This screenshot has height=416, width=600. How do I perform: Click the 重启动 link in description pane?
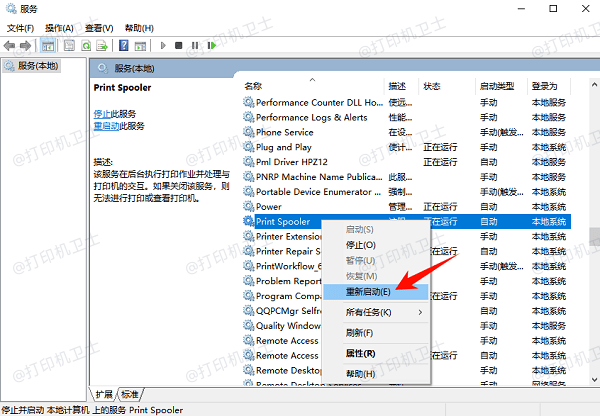click(107, 126)
